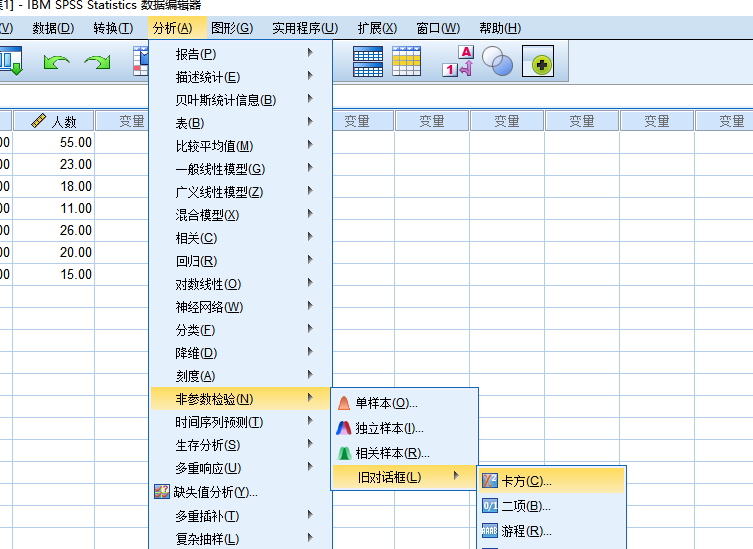Expand the 描述统计(E) submenu
The width and height of the screenshot is (753, 549).
[x=241, y=77]
